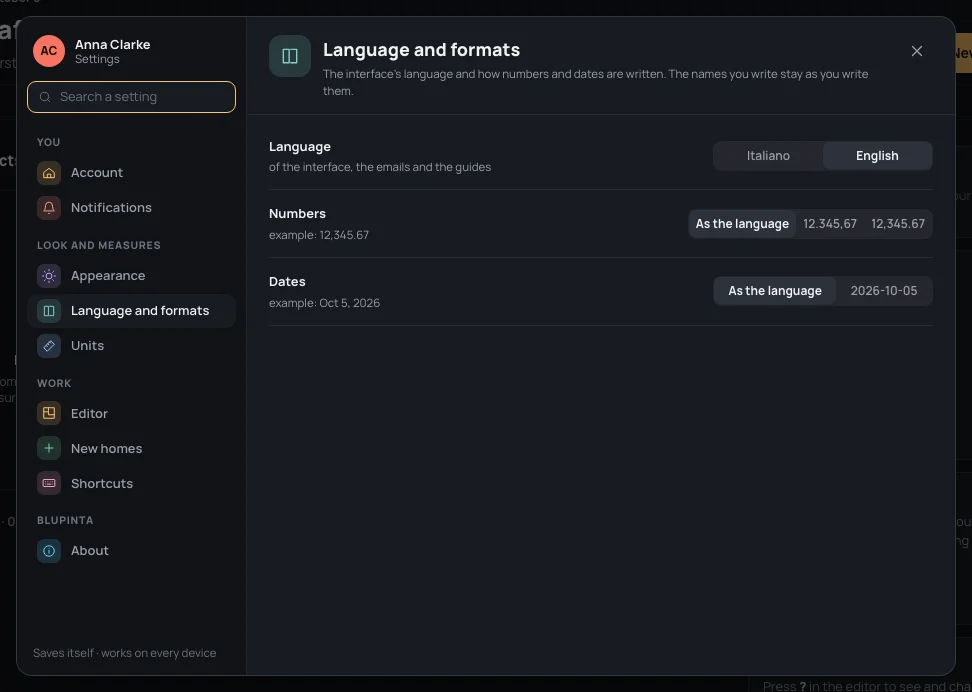Click the About info icon
The image size is (972, 692).
(49, 551)
